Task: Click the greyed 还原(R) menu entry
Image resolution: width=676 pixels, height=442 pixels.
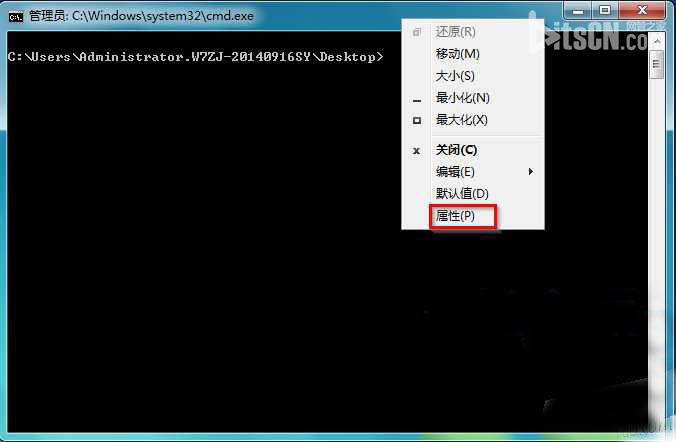Action: (x=473, y=32)
